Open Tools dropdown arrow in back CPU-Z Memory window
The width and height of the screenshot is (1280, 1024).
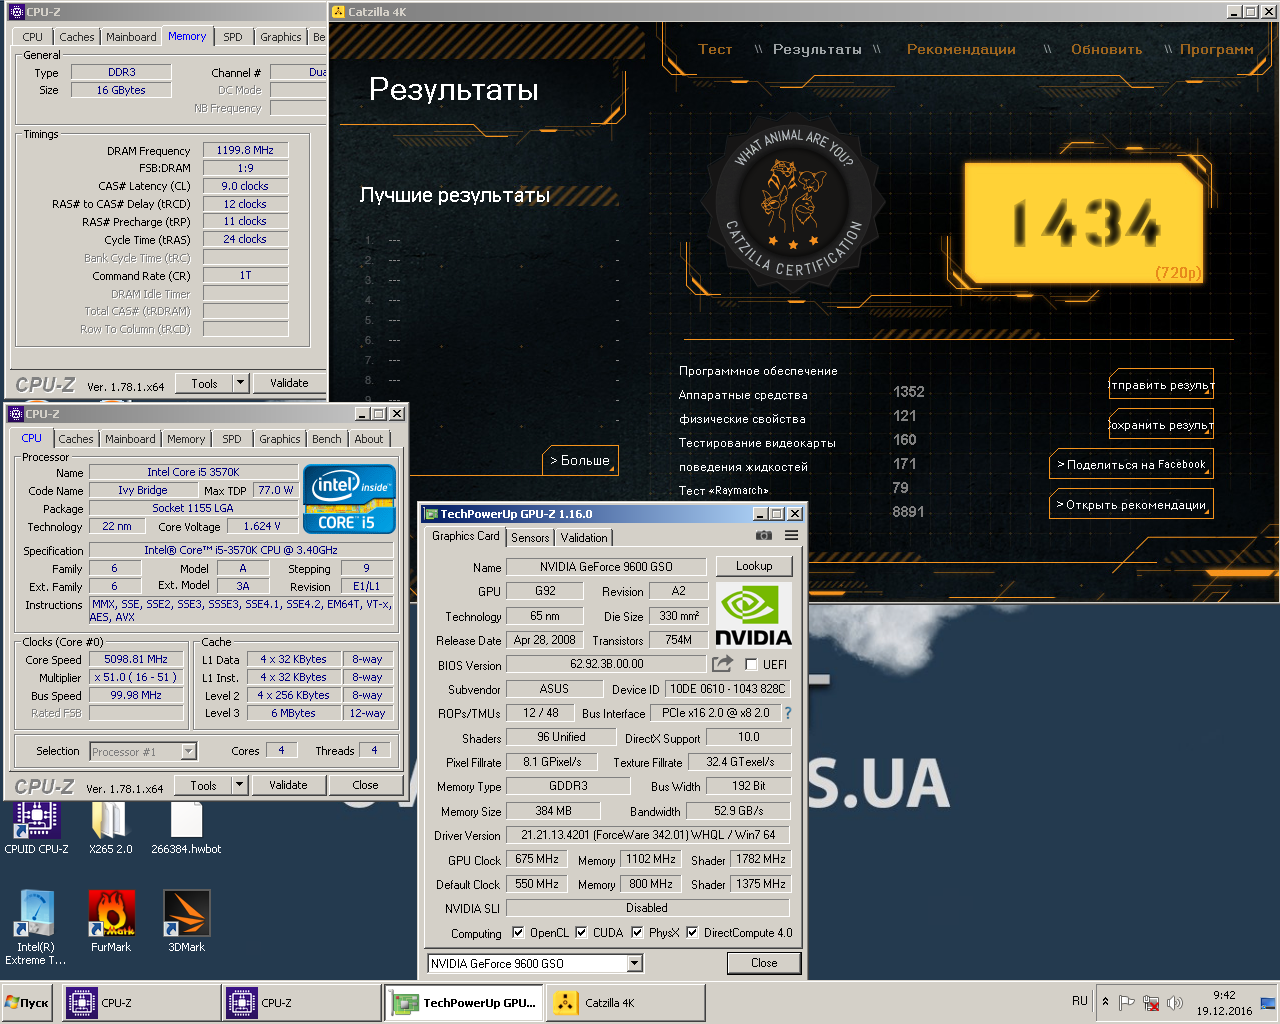(240, 383)
